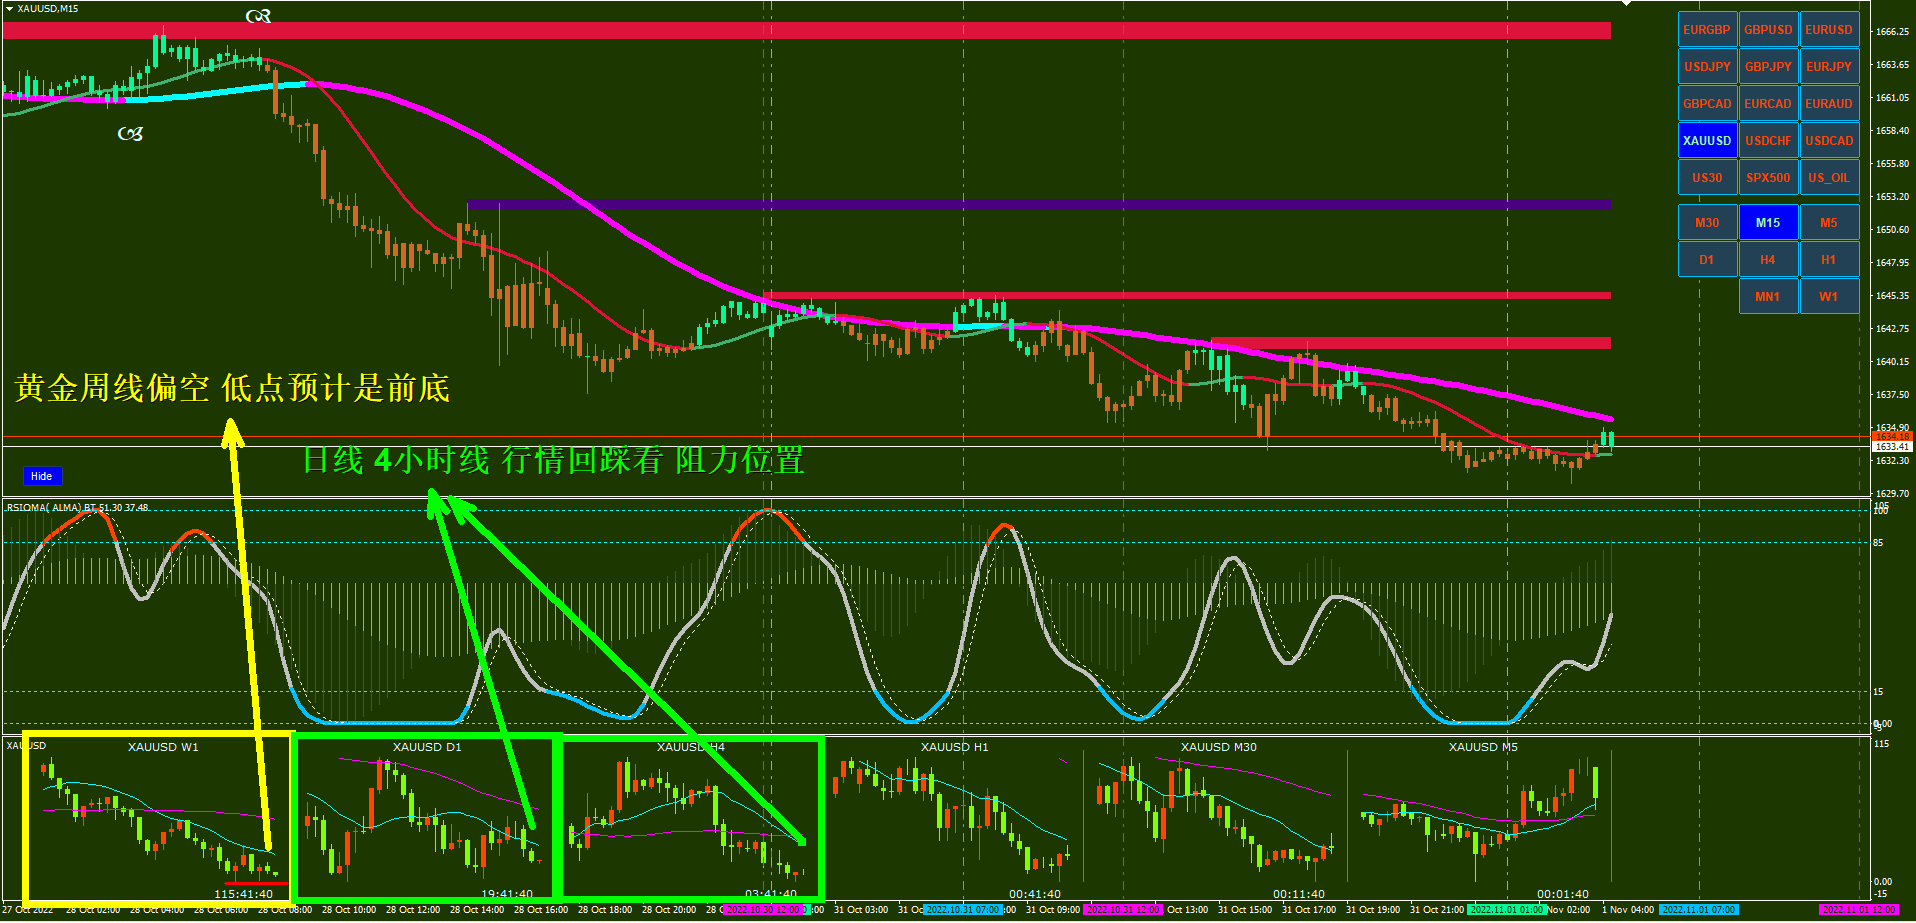
Task: Select the green '日线 4小时线 行情回踩看 阻力位置' annotation
Action: (553, 460)
